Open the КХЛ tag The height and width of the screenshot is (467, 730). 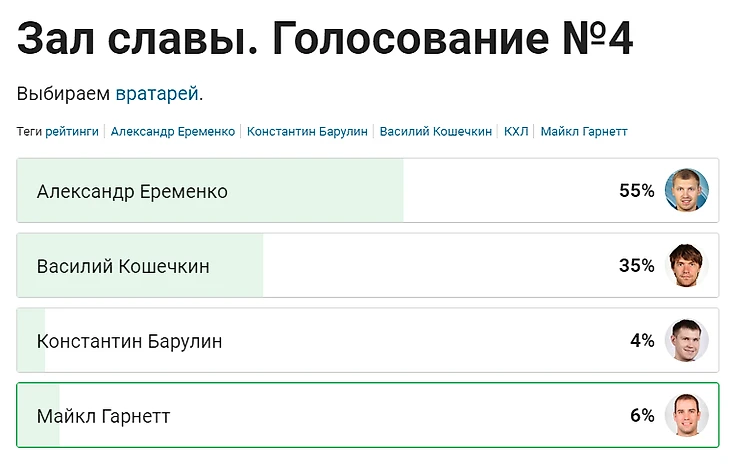(x=516, y=131)
